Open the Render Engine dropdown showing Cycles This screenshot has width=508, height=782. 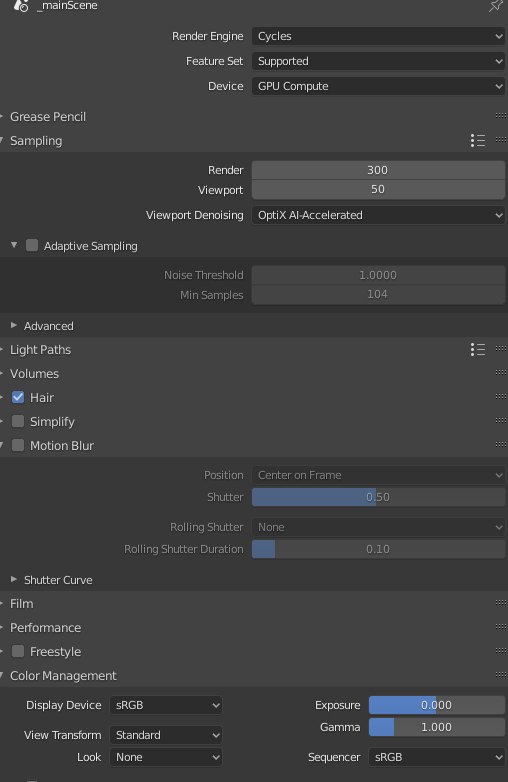pyautogui.click(x=378, y=36)
